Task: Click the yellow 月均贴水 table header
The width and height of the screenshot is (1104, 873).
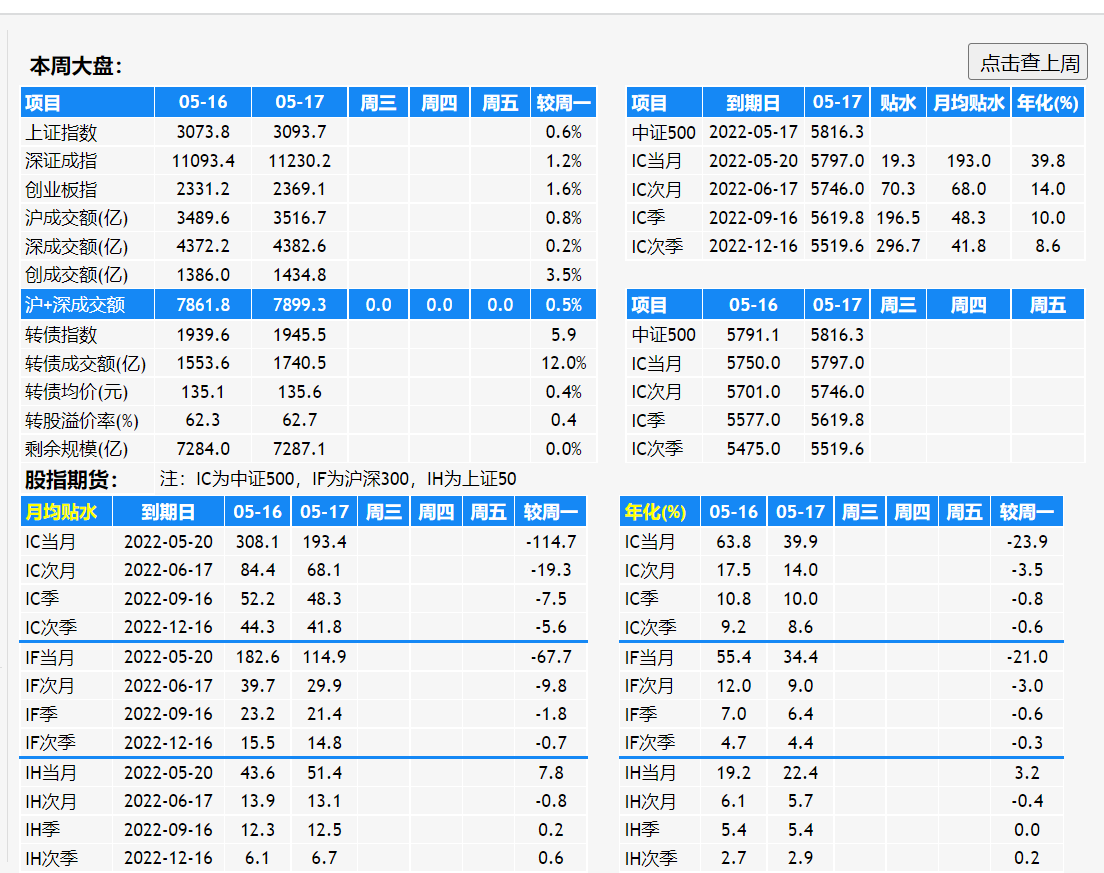Action: (x=61, y=512)
